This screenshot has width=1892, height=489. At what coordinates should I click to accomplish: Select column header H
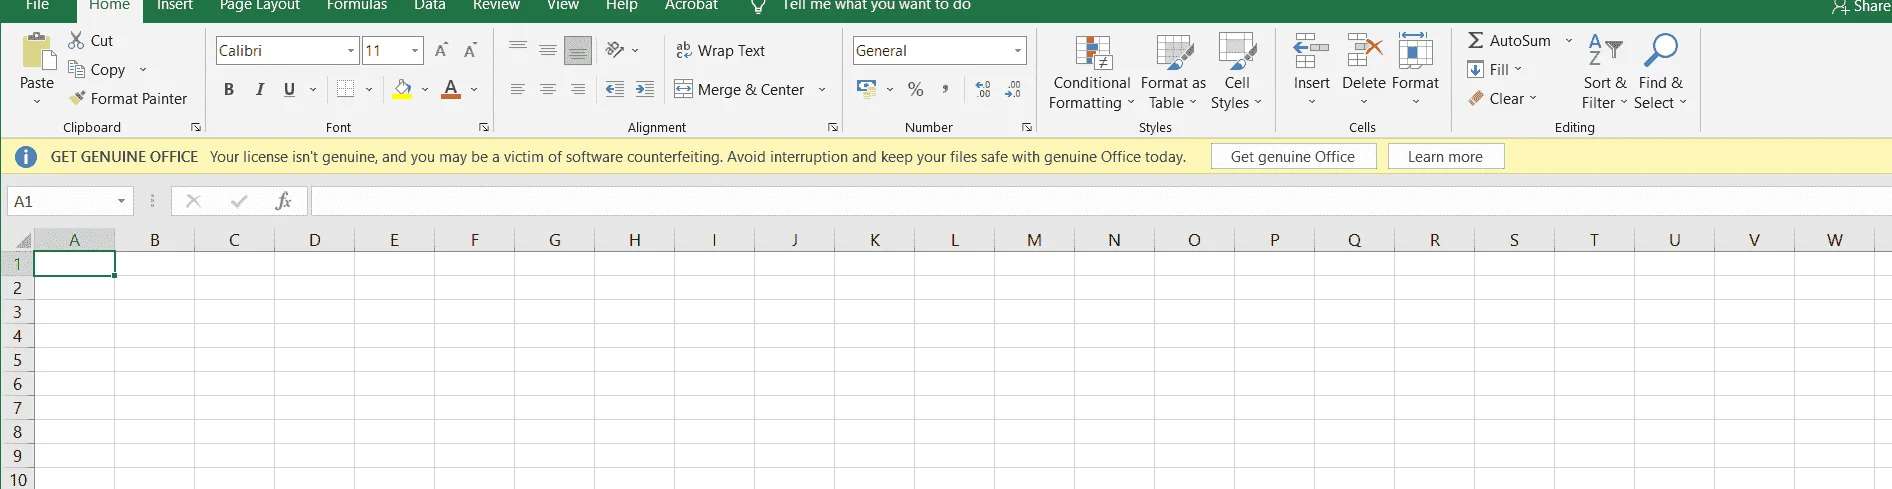click(635, 240)
